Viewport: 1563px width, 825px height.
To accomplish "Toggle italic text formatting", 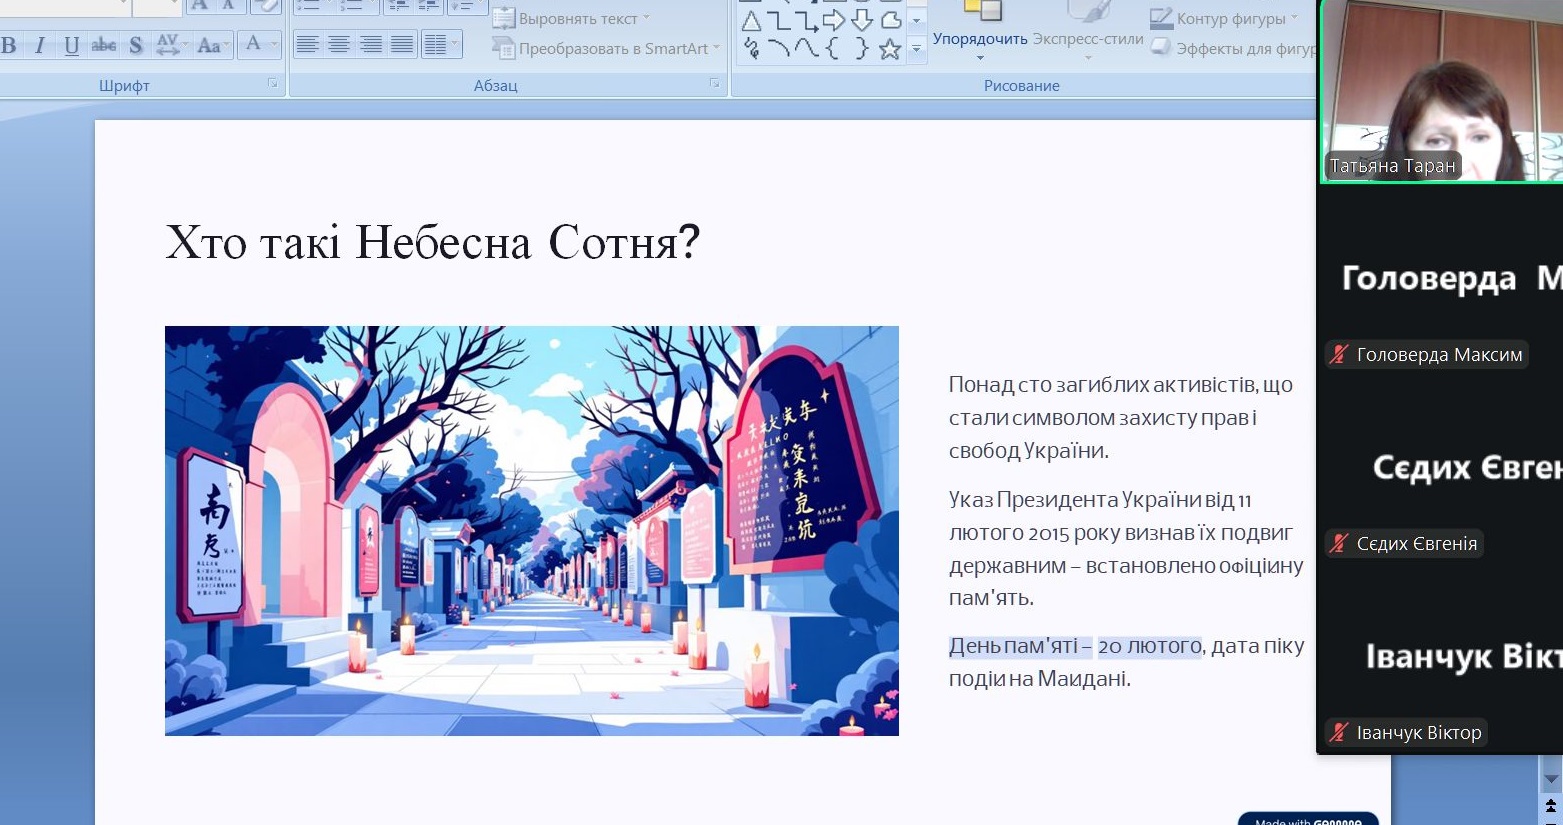I will 40,45.
